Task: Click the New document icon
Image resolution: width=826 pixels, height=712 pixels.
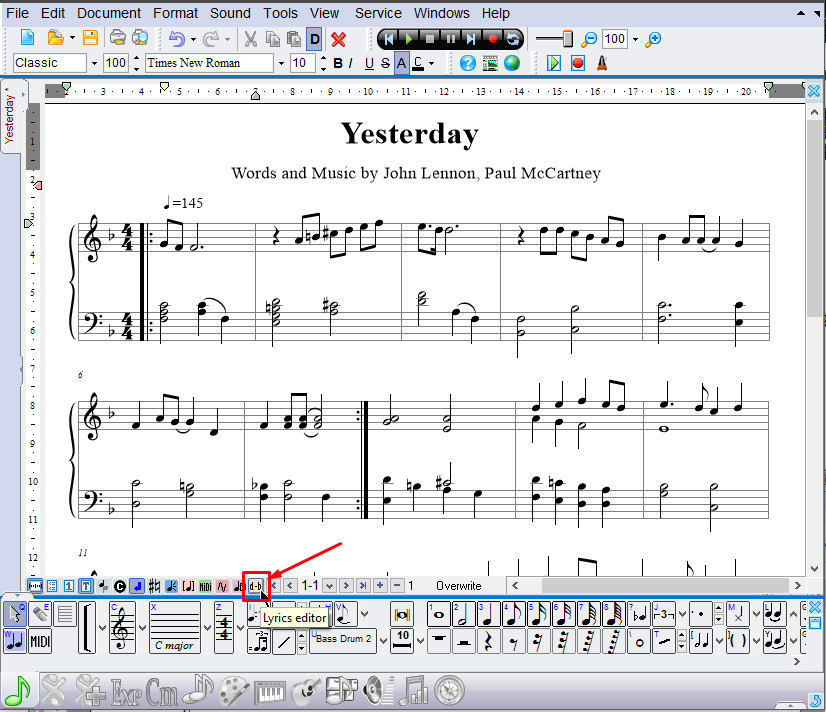Action: coord(27,38)
